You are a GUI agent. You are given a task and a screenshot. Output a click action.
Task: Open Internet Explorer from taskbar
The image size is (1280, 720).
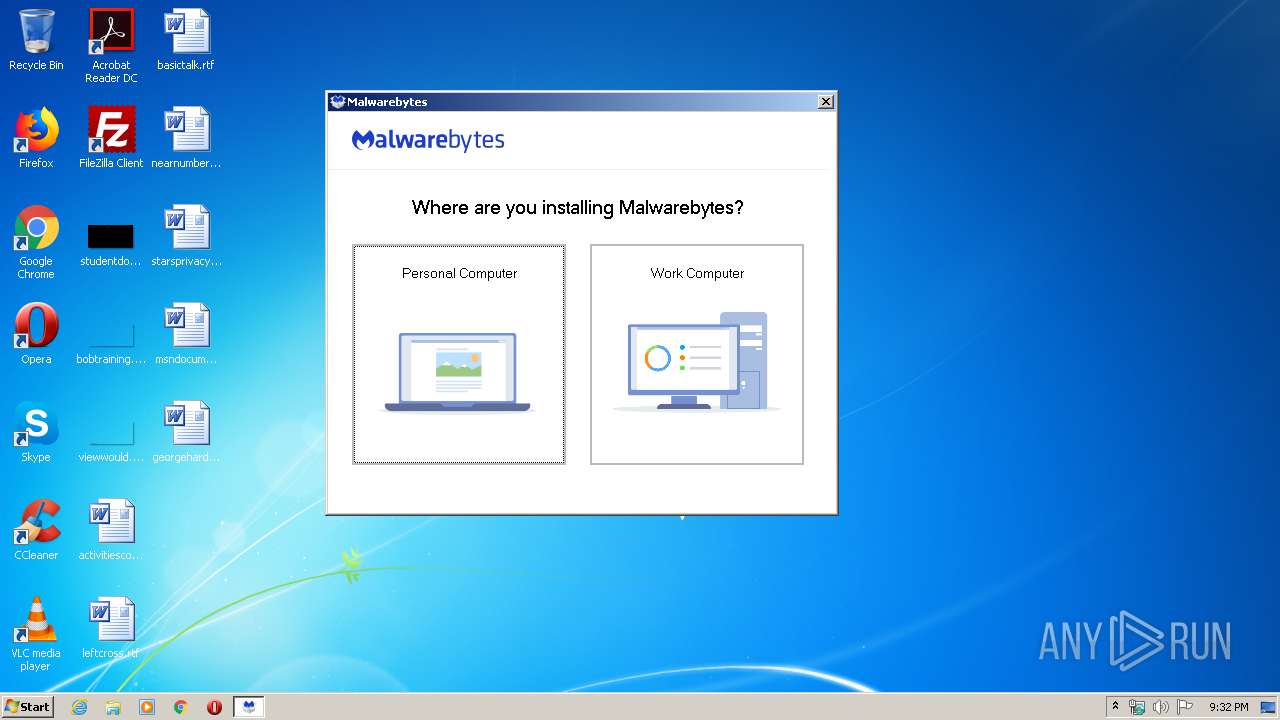tap(79, 707)
